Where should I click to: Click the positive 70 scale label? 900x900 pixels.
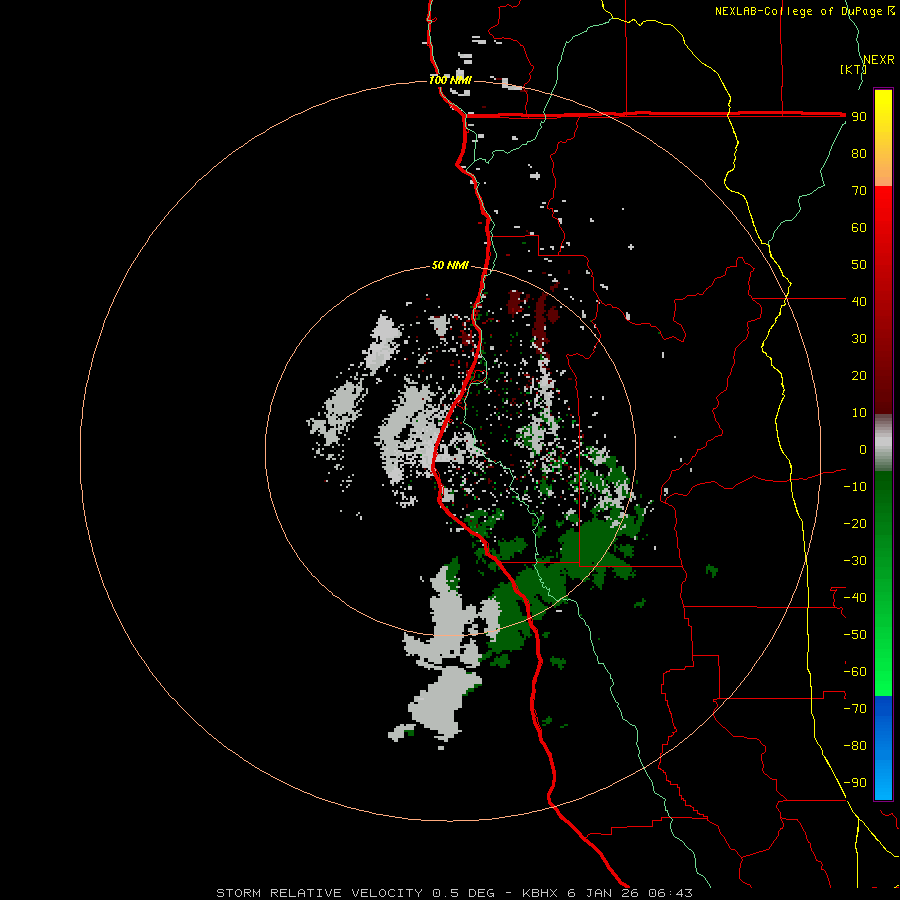[859, 191]
